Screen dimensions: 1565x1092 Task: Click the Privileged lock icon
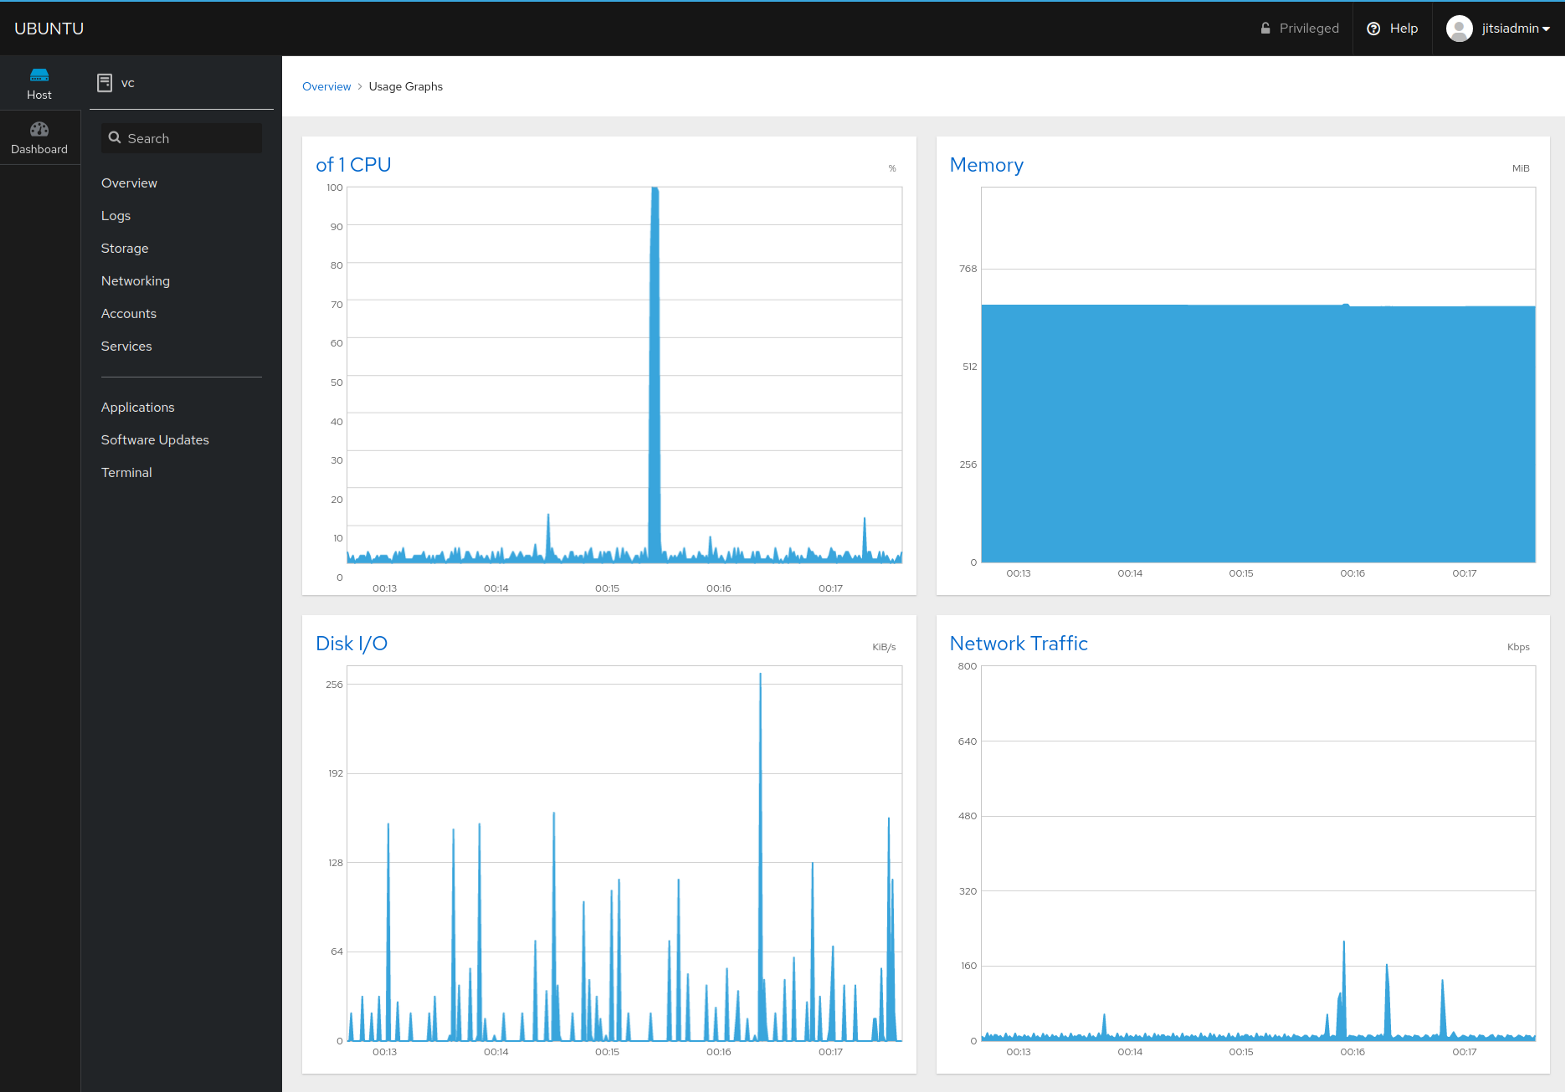pyautogui.click(x=1265, y=28)
